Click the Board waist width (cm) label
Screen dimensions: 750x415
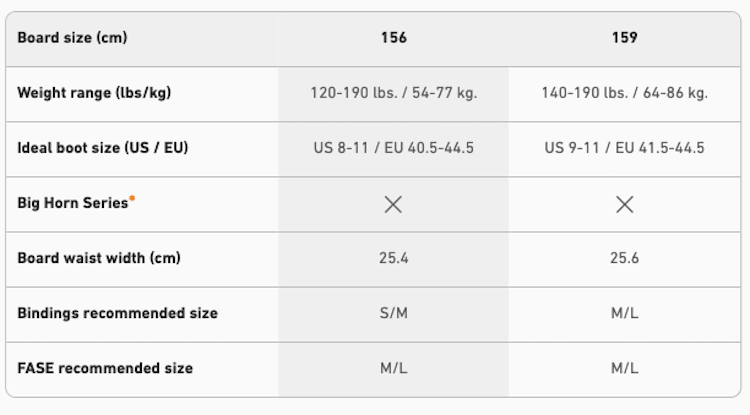[x=98, y=258]
